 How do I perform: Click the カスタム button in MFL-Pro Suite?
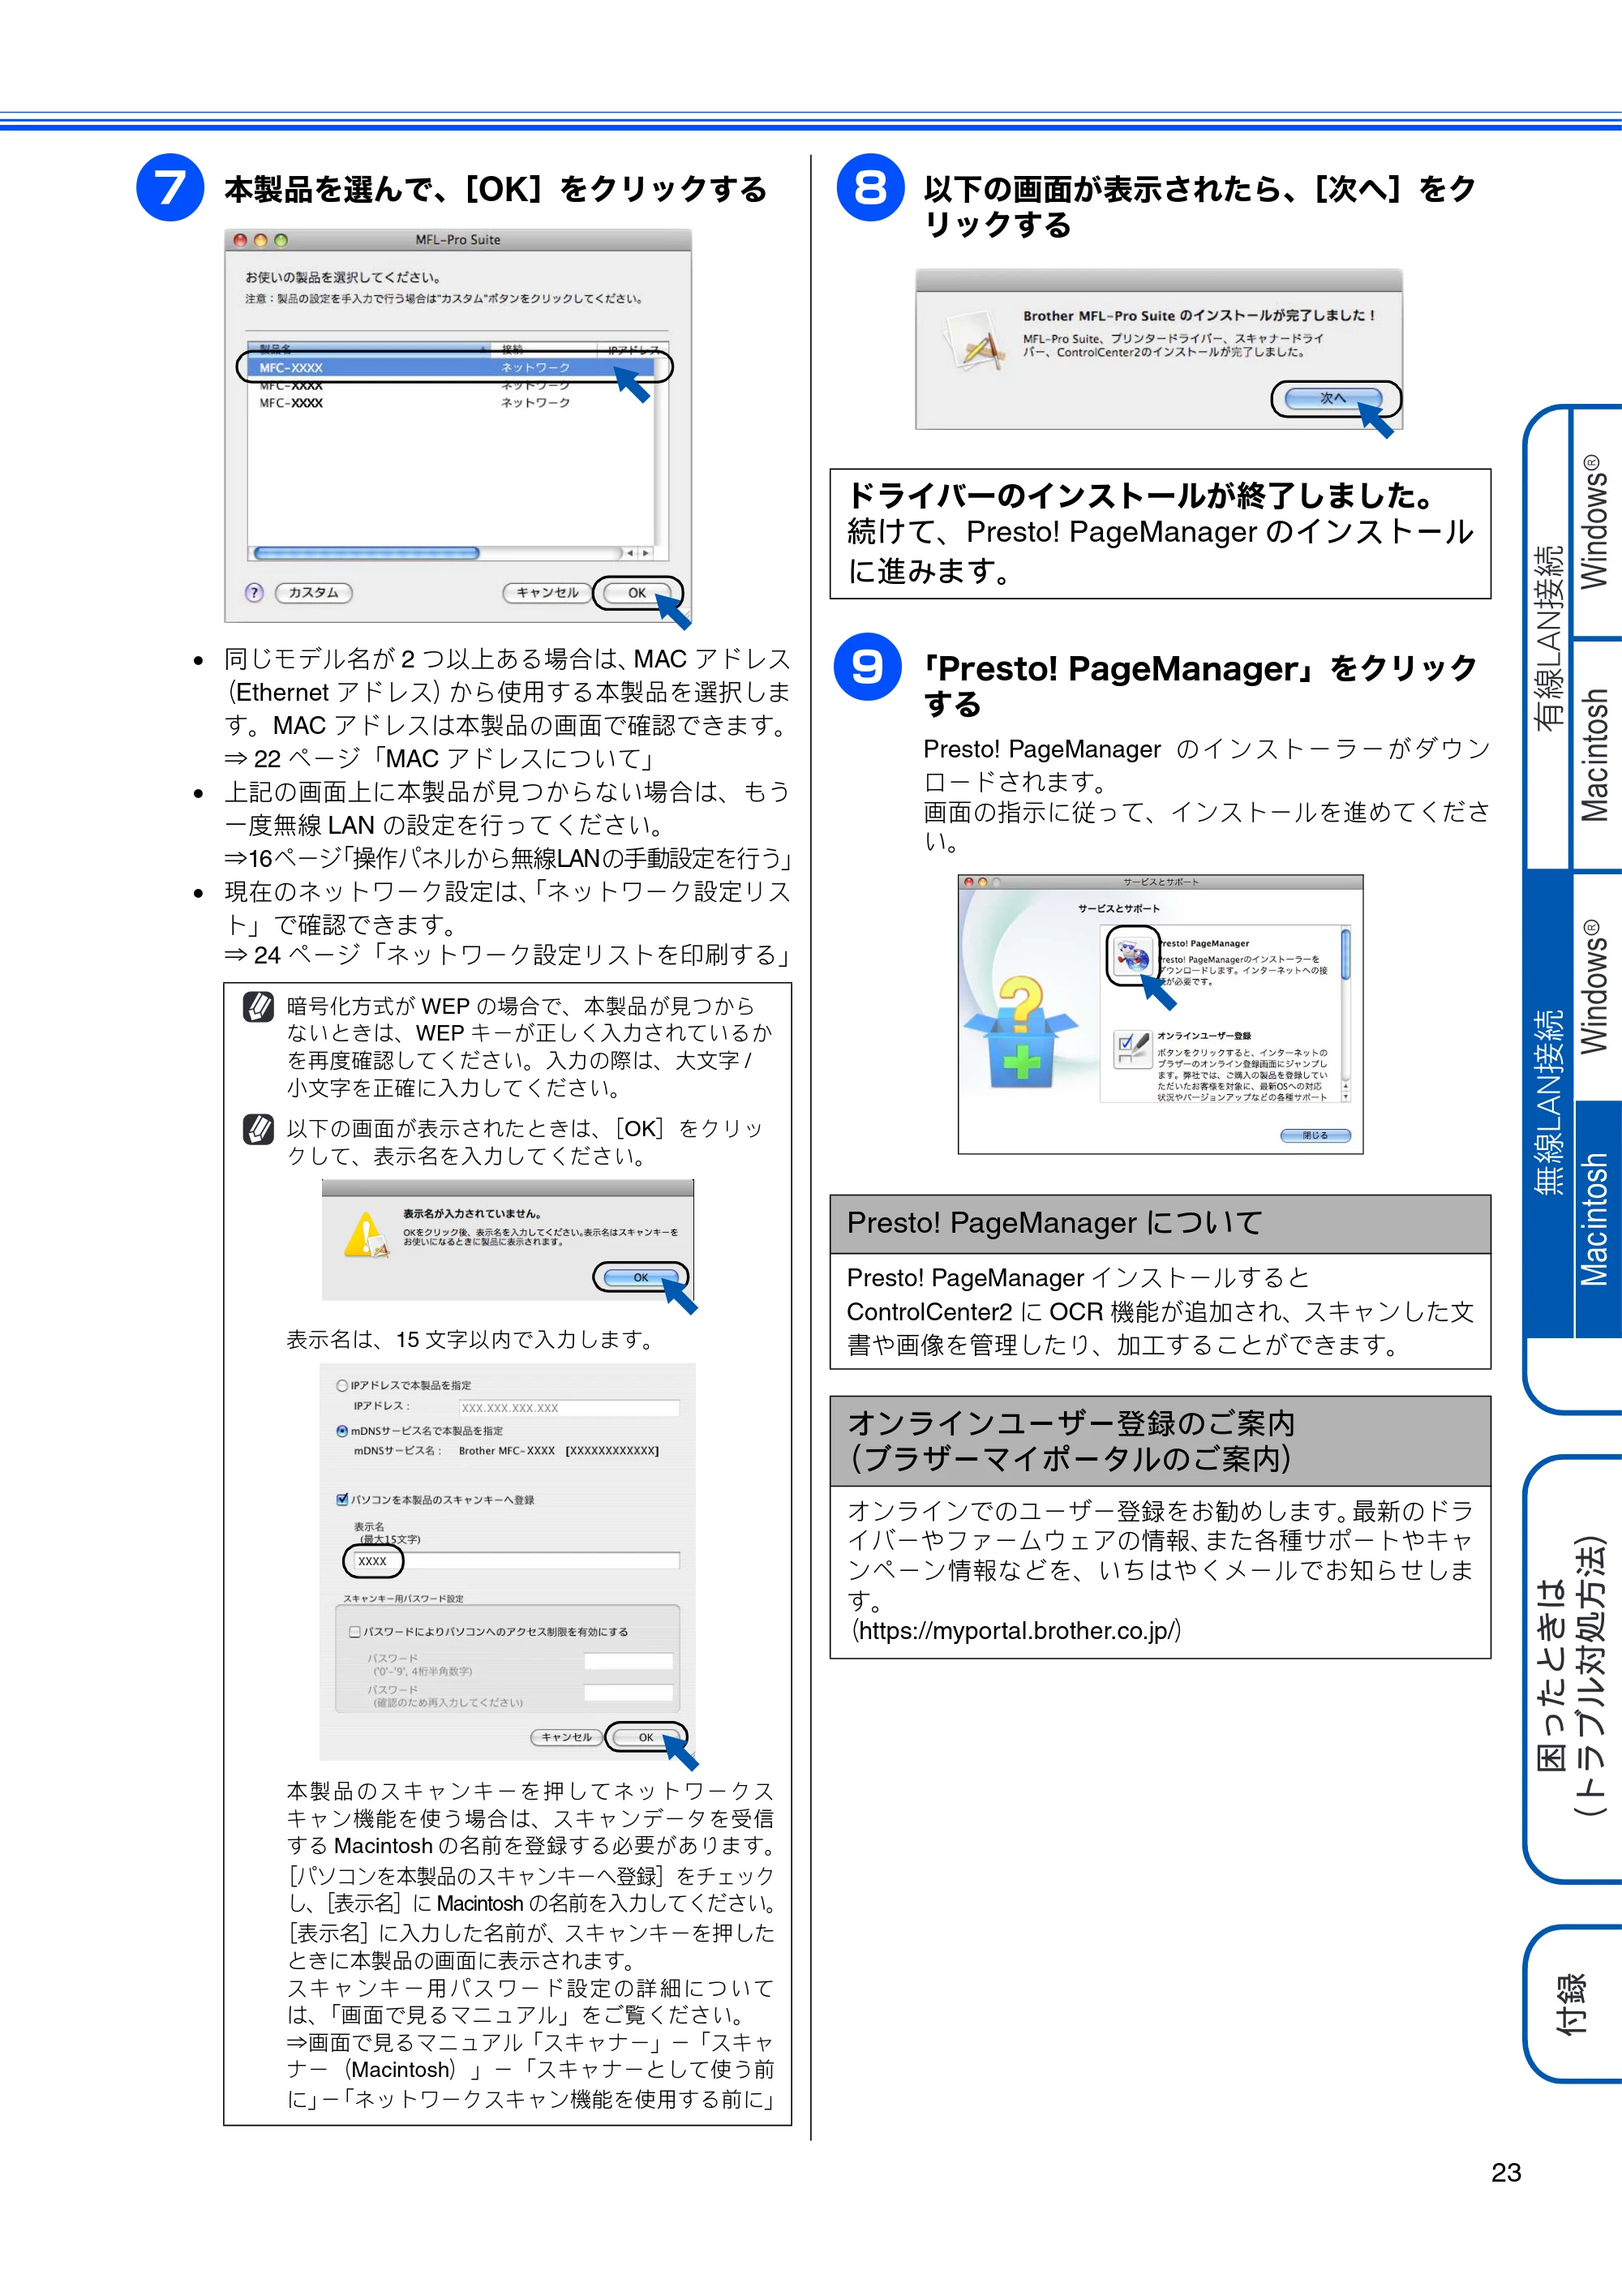[x=313, y=592]
